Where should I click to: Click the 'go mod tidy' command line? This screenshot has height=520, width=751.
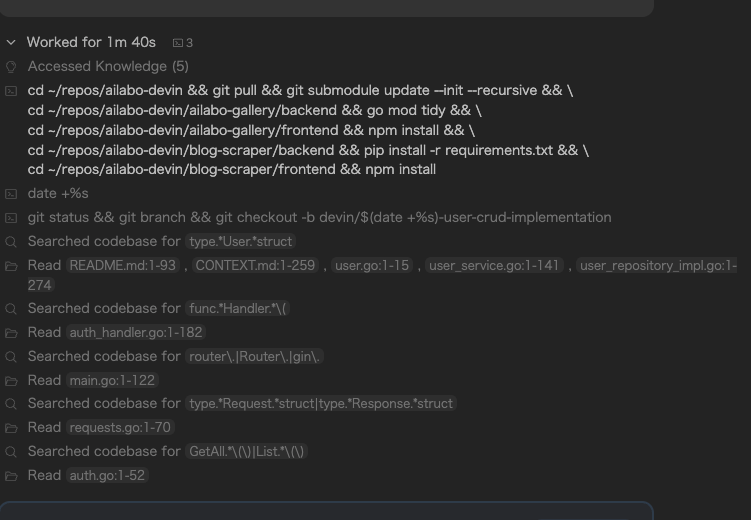click(x=255, y=110)
